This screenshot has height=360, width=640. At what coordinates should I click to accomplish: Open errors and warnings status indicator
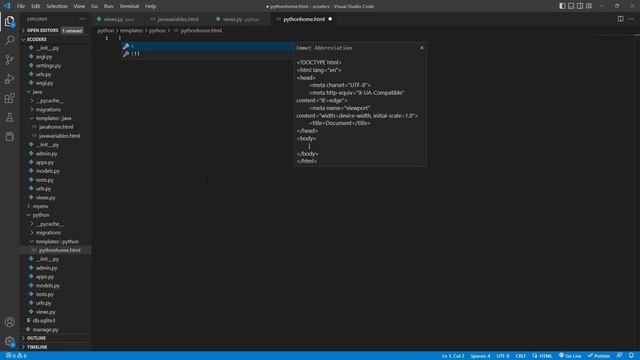[x=16, y=356]
